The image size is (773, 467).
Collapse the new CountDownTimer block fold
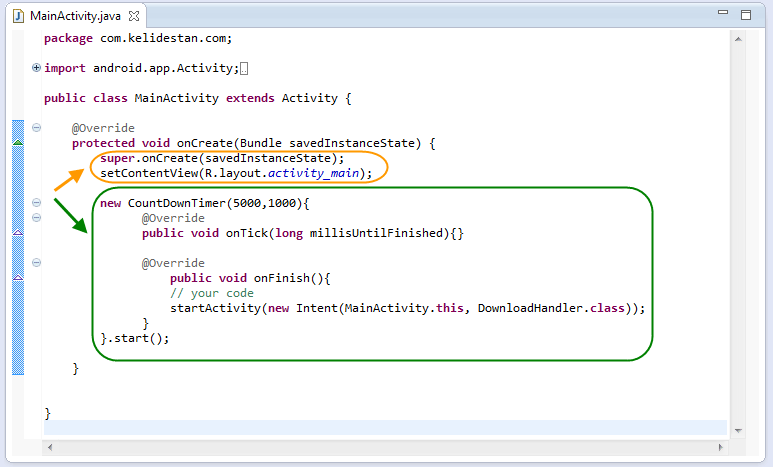point(36,203)
